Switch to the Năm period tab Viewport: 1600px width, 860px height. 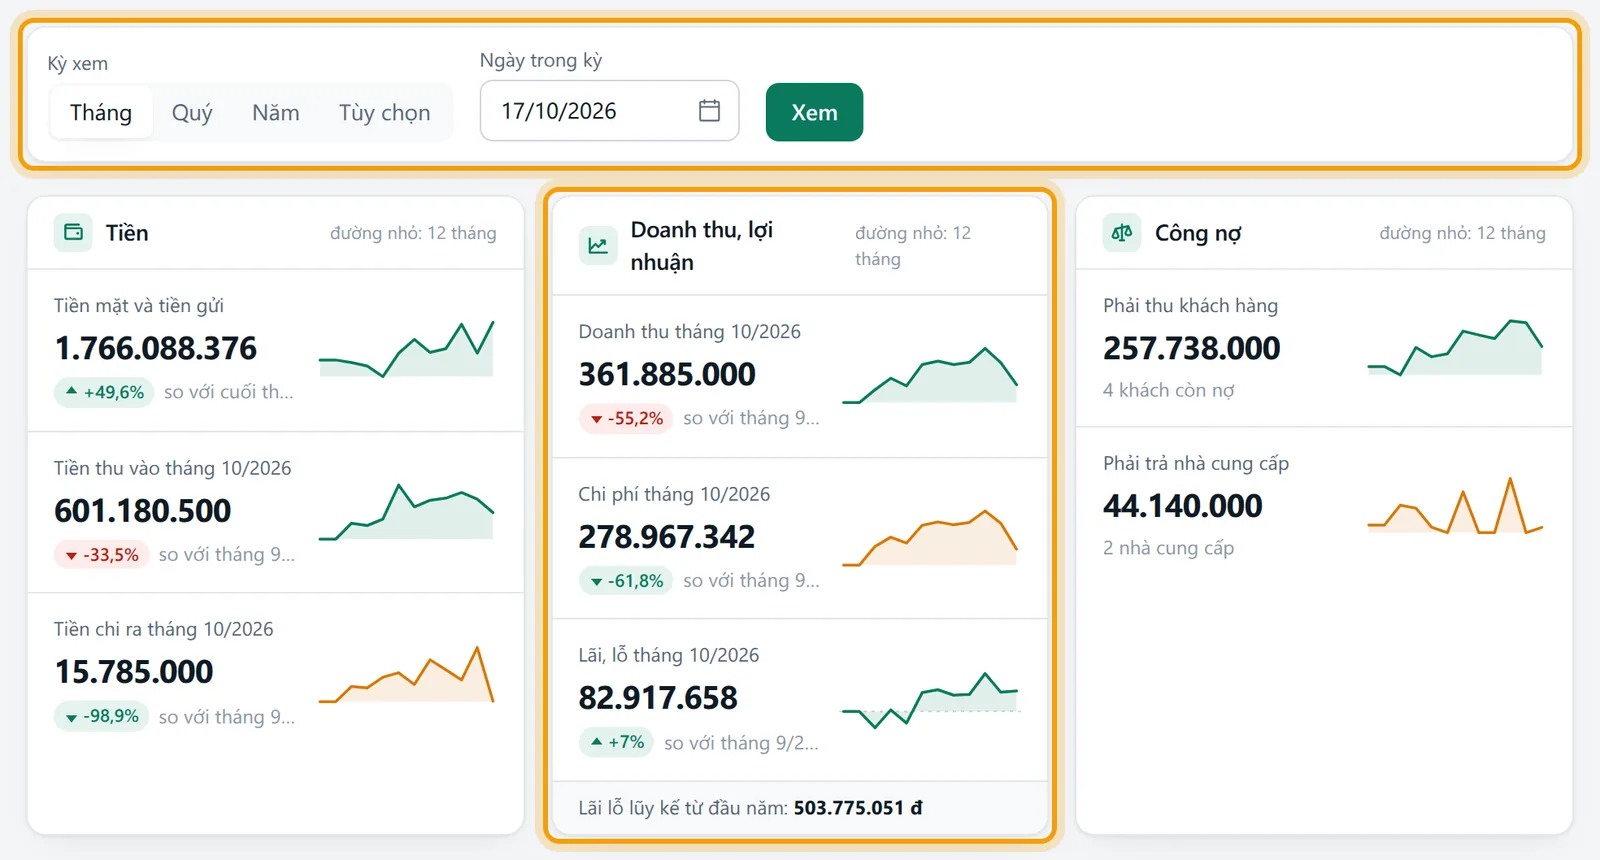[x=276, y=112]
